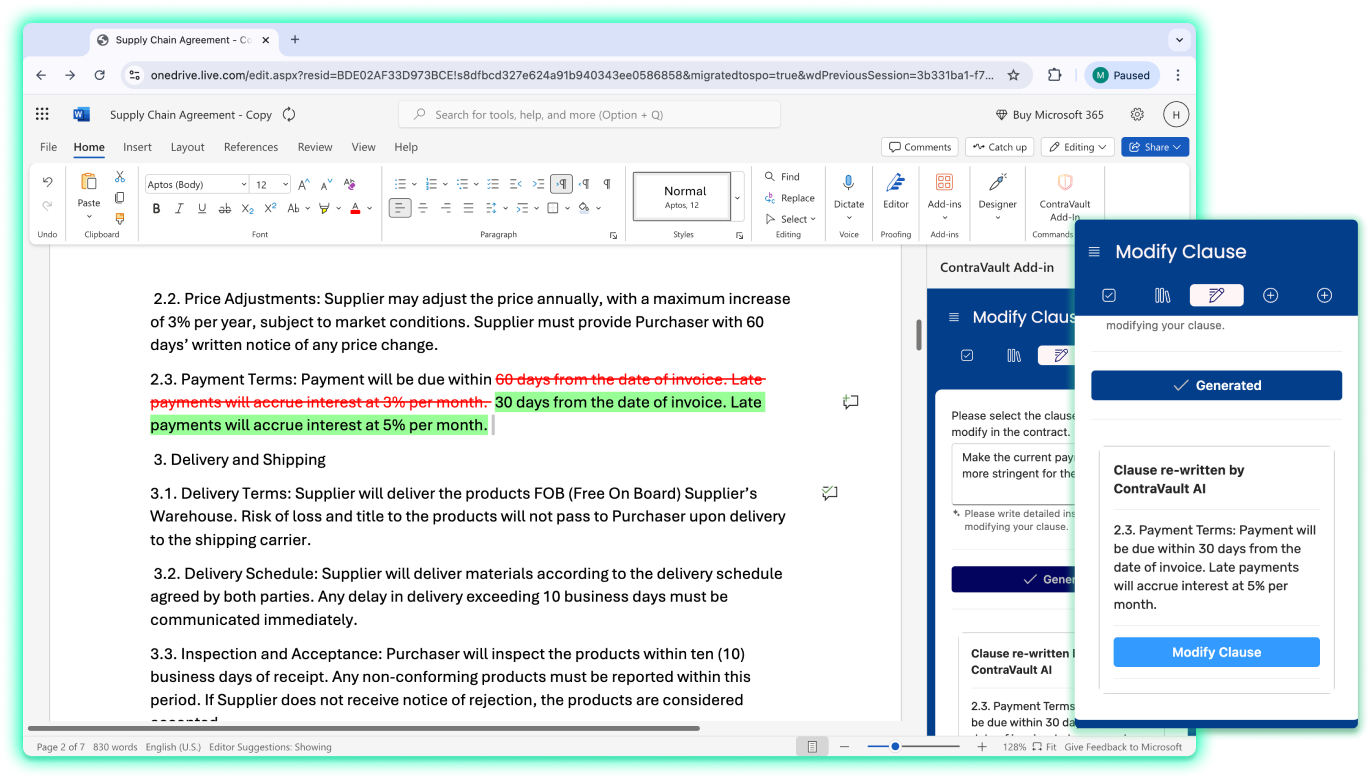Click Replace in the Editing group
Viewport: 1370px width, 779px height.
[x=789, y=198]
